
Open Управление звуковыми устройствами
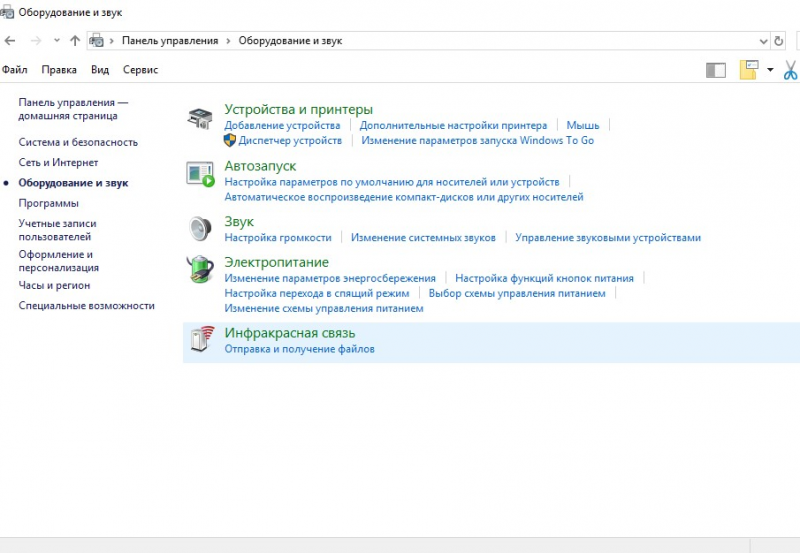coord(608,237)
